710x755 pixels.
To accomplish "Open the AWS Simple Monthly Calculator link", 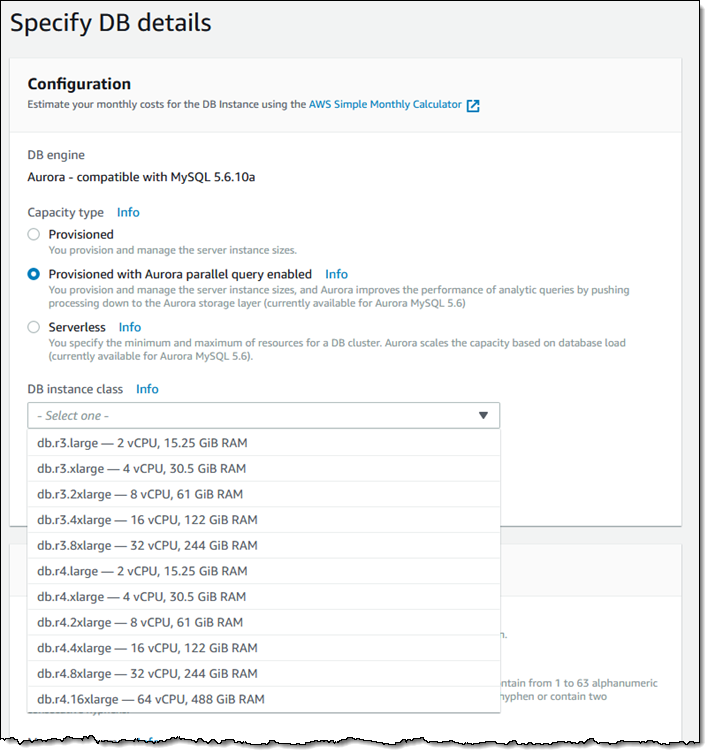I will 385,104.
